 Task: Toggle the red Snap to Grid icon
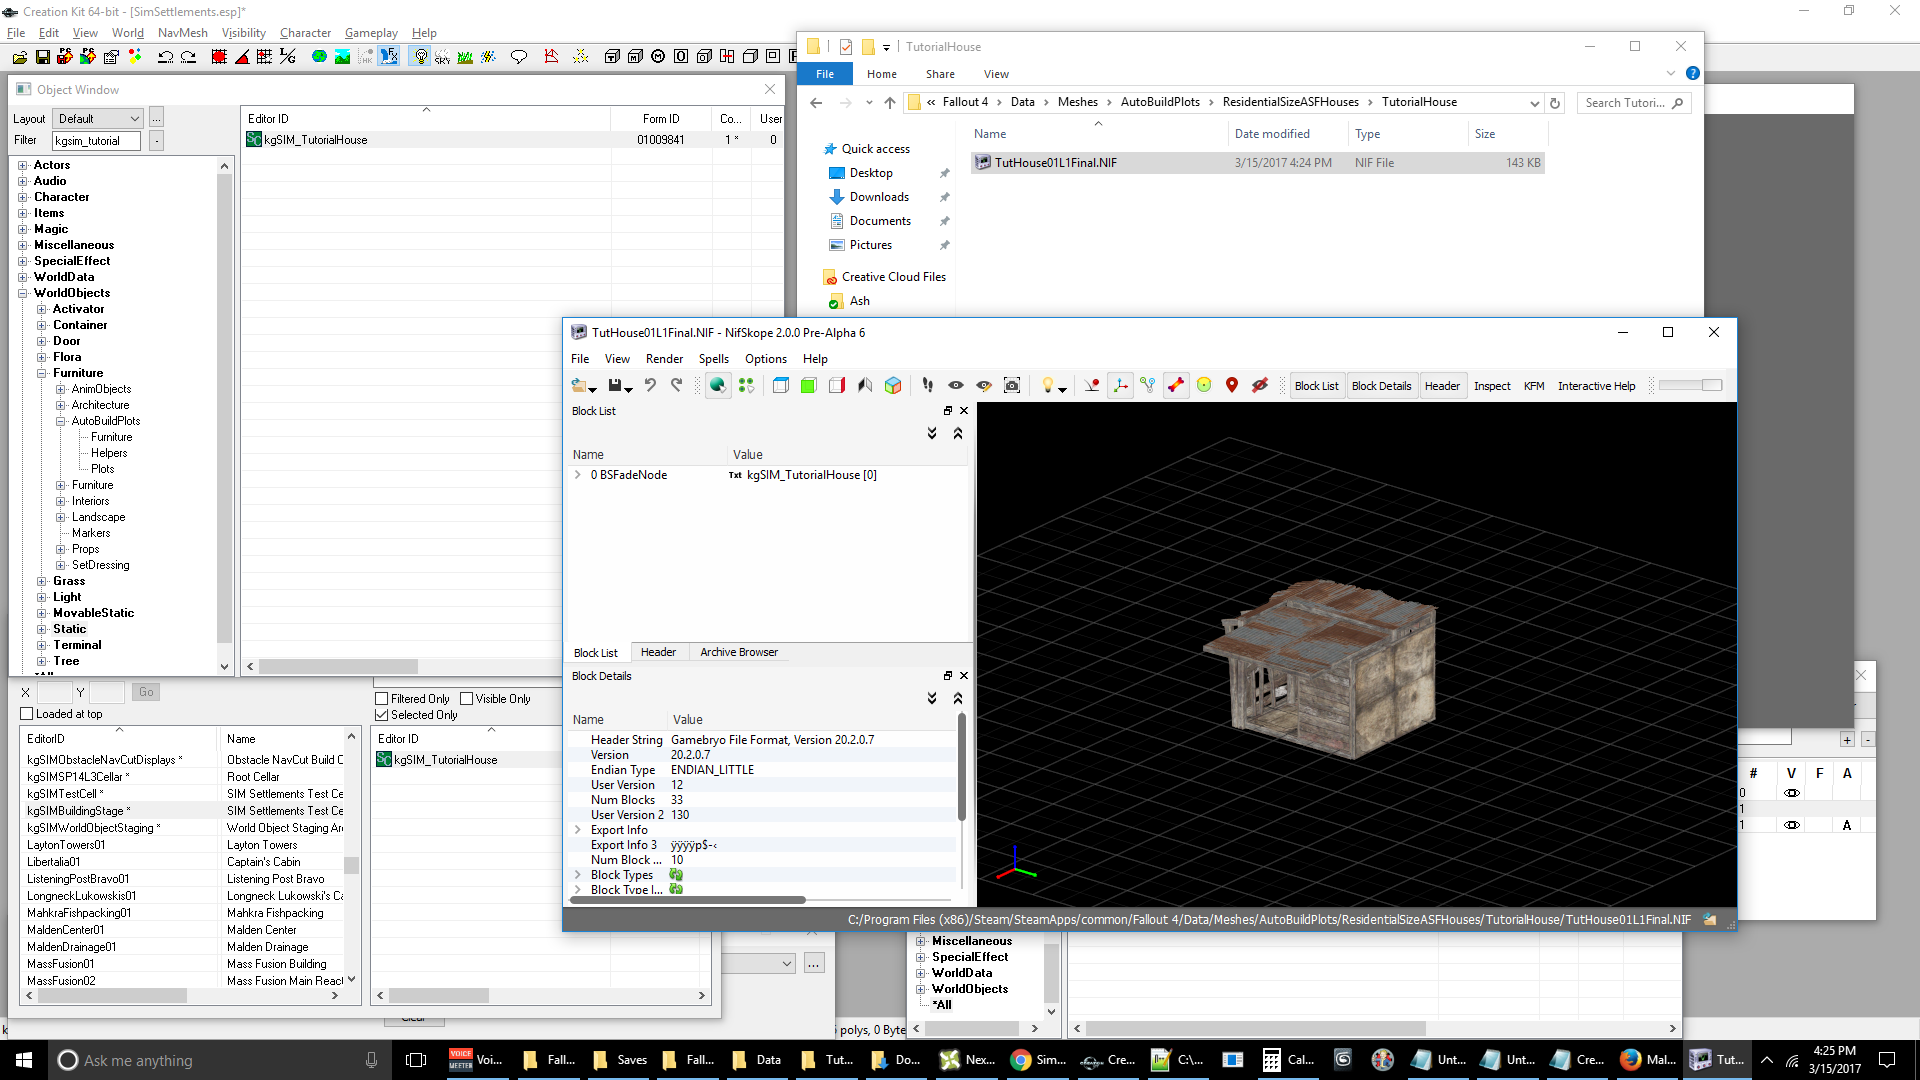click(219, 57)
